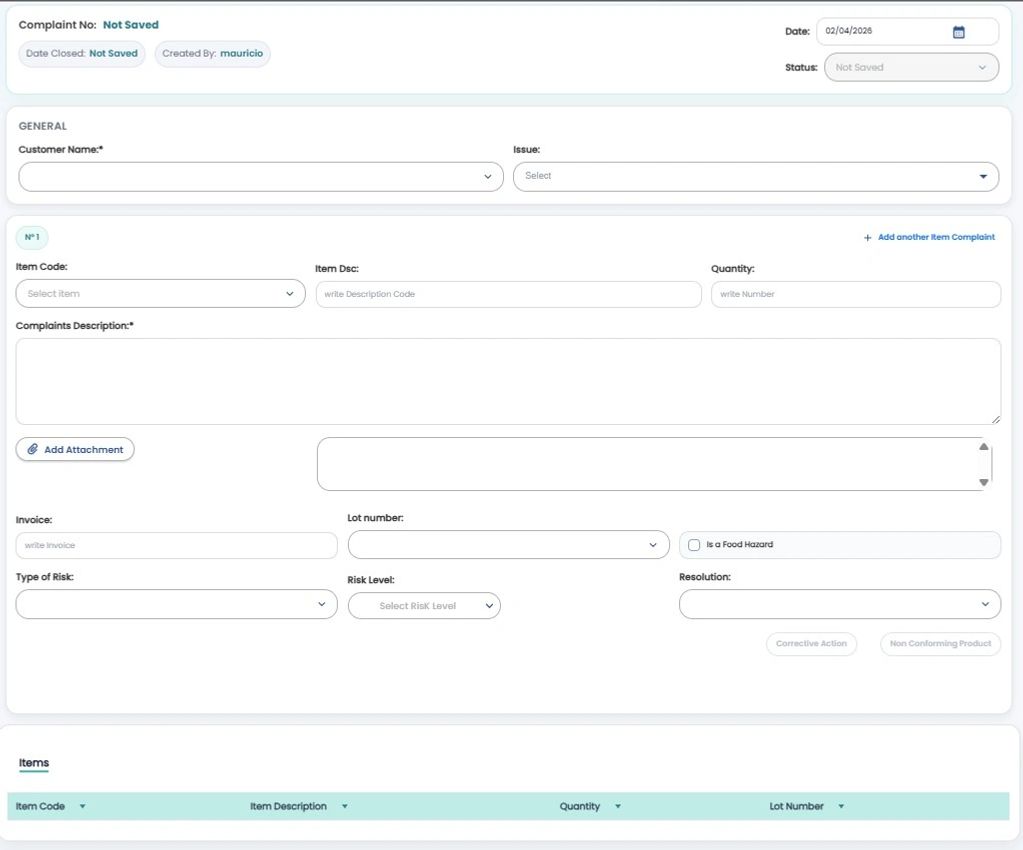Click the paperclip Add Attachment button

point(75,450)
